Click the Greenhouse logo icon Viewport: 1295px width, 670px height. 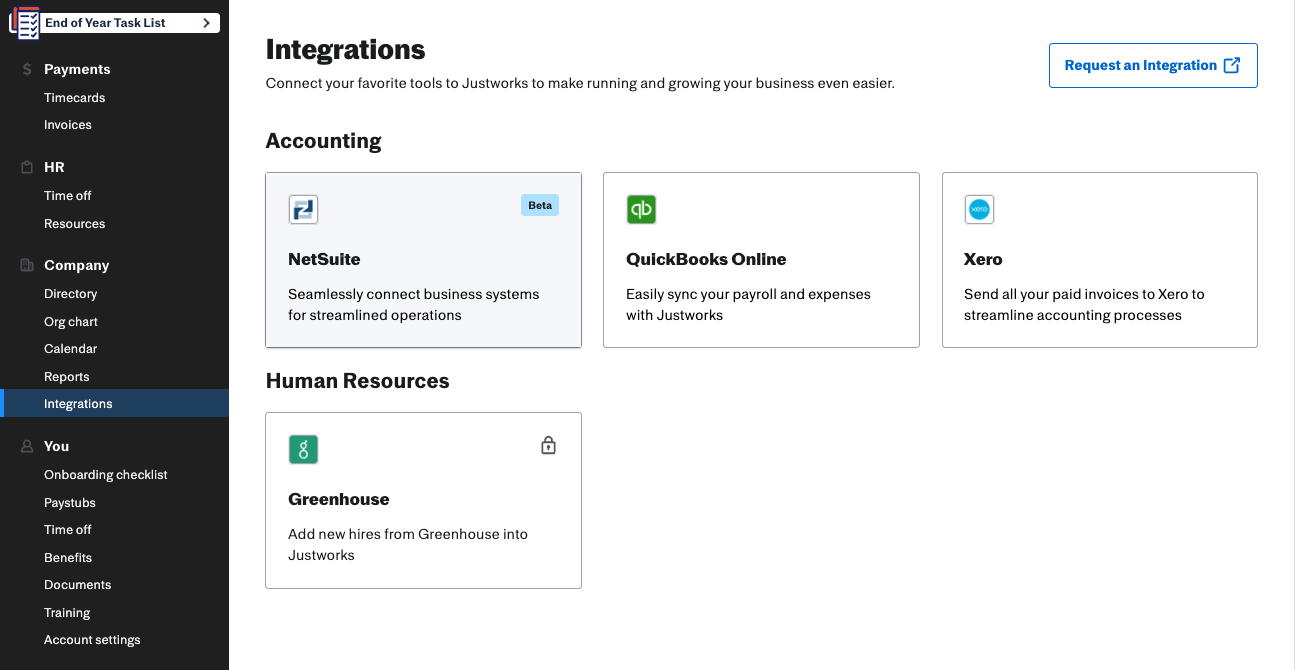(x=303, y=449)
